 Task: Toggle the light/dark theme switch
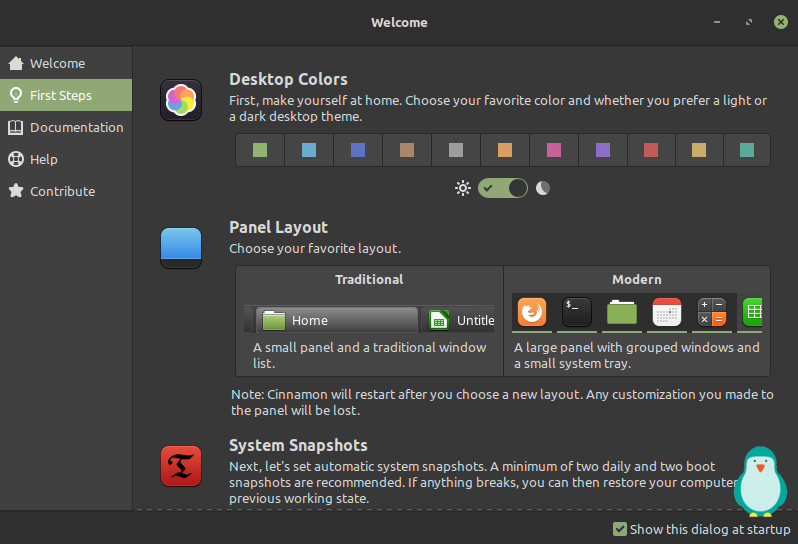[503, 188]
